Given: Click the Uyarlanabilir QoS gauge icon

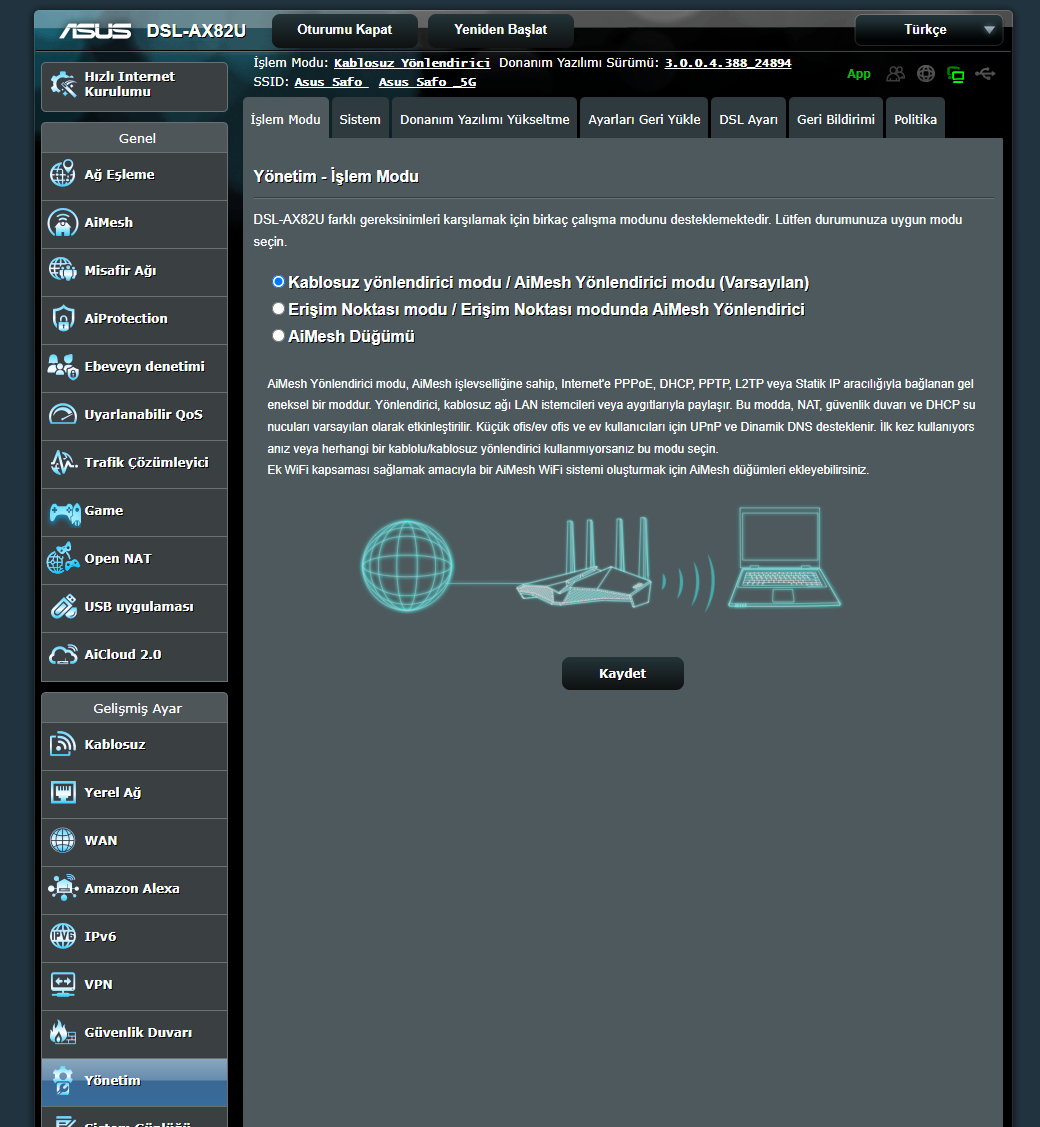Looking at the screenshot, I should [x=63, y=415].
